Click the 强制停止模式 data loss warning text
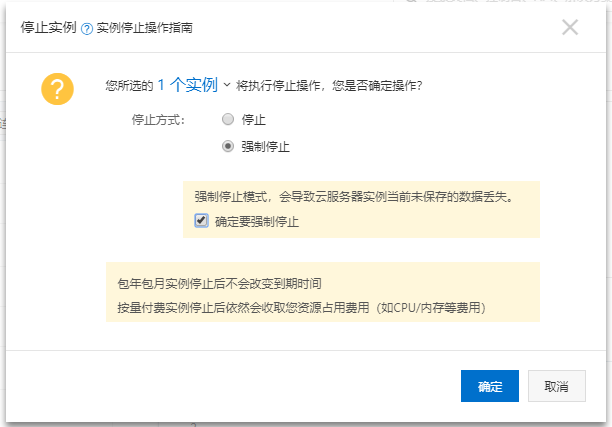The width and height of the screenshot is (612, 427). click(354, 197)
